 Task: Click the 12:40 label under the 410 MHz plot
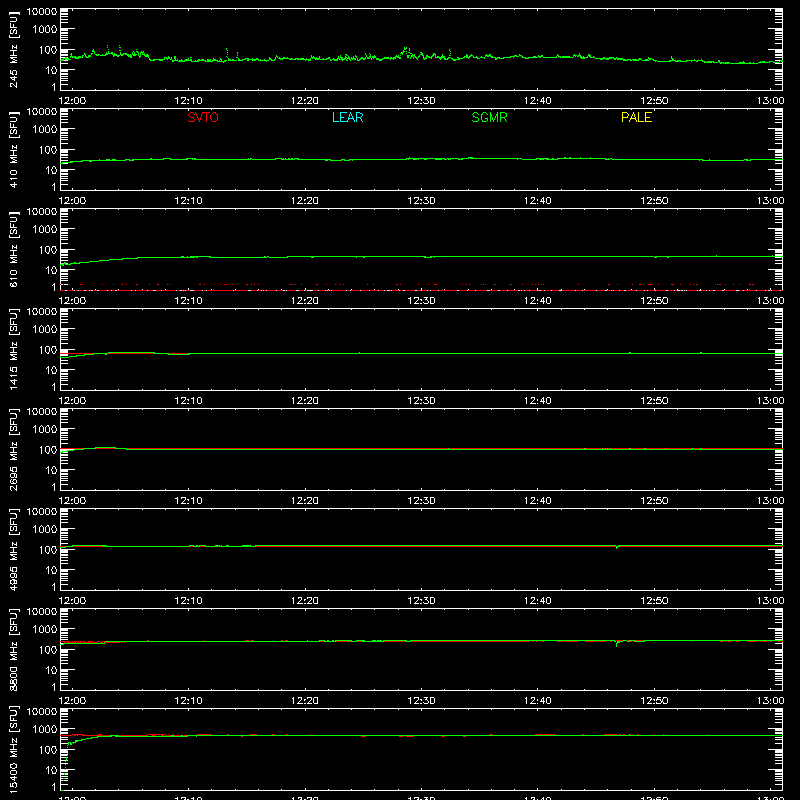tap(538, 201)
